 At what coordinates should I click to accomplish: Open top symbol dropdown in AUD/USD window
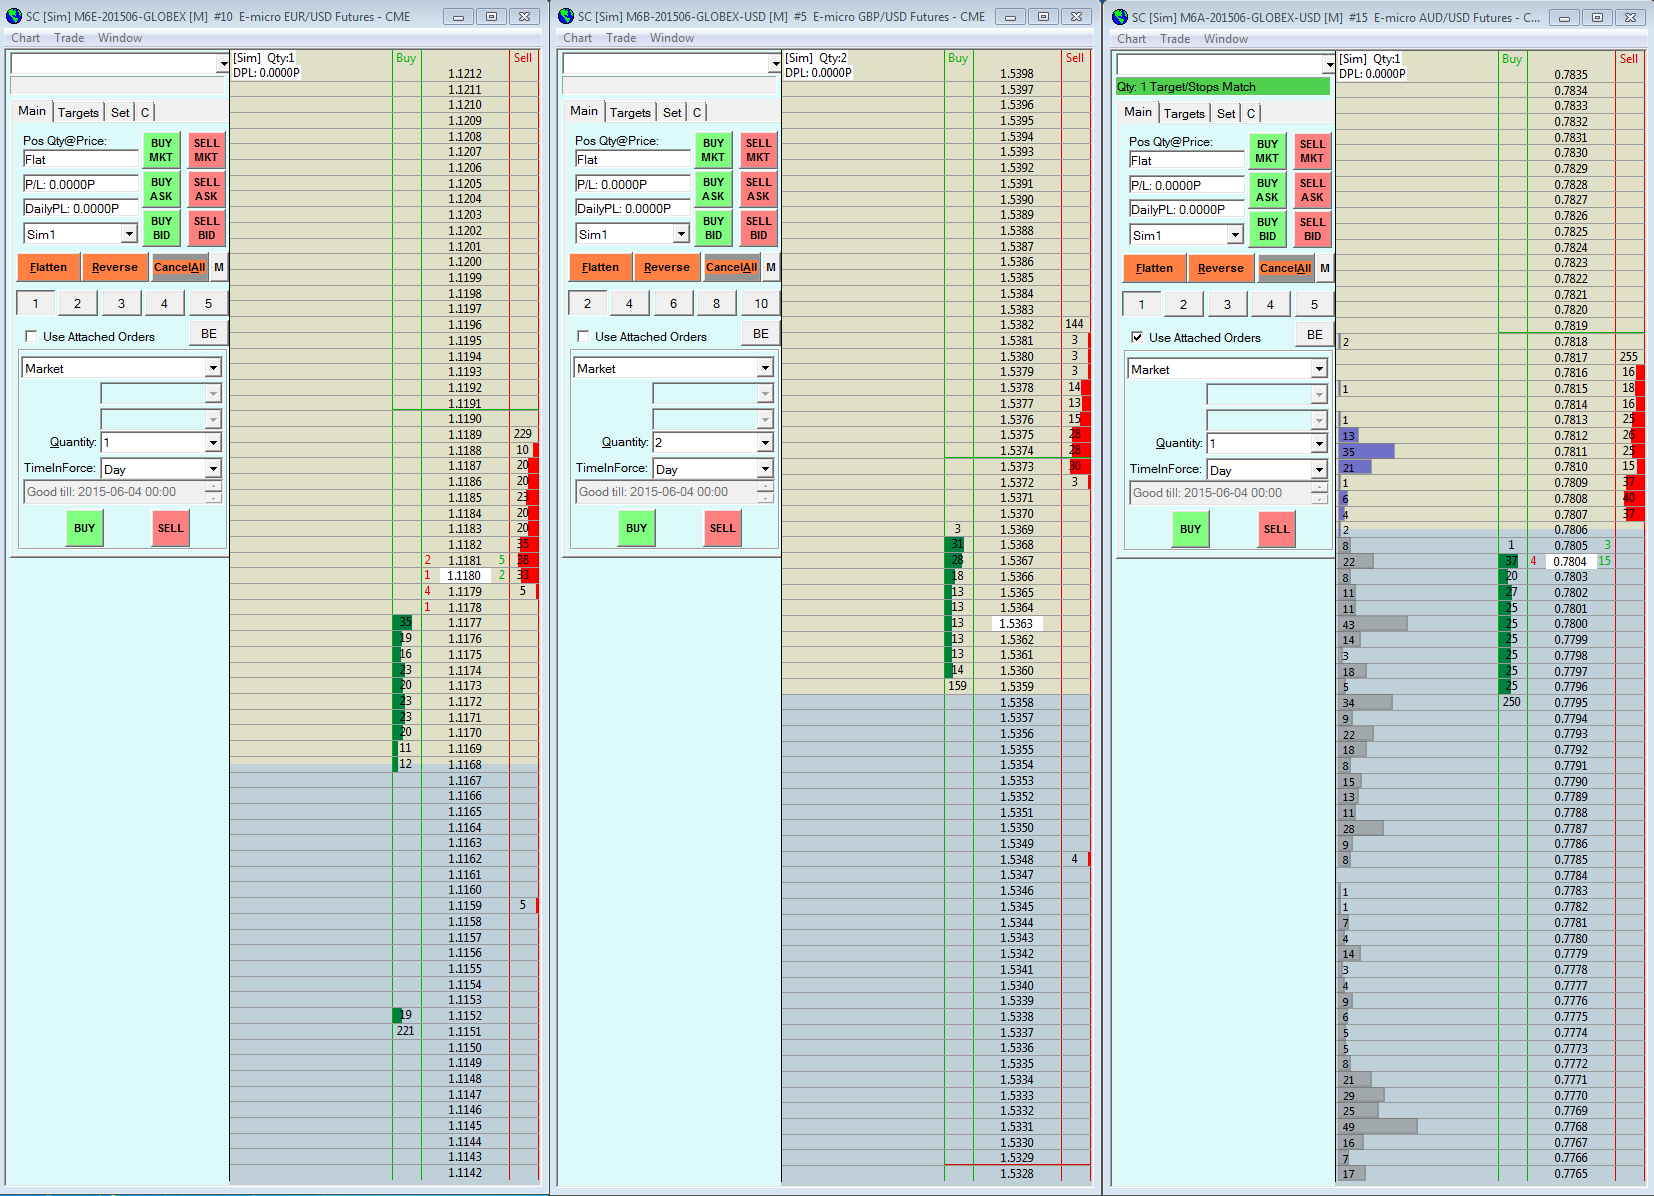[1328, 65]
